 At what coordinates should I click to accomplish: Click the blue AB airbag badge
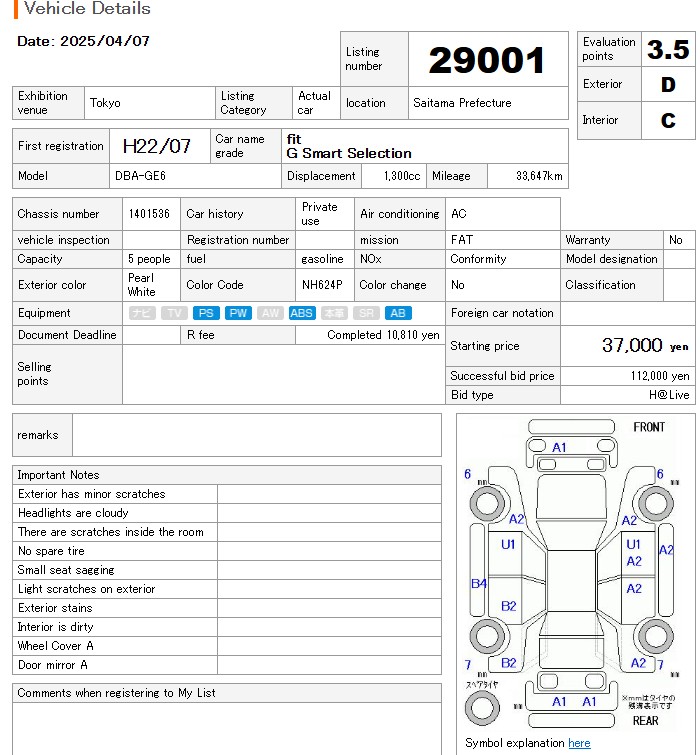pyautogui.click(x=398, y=313)
